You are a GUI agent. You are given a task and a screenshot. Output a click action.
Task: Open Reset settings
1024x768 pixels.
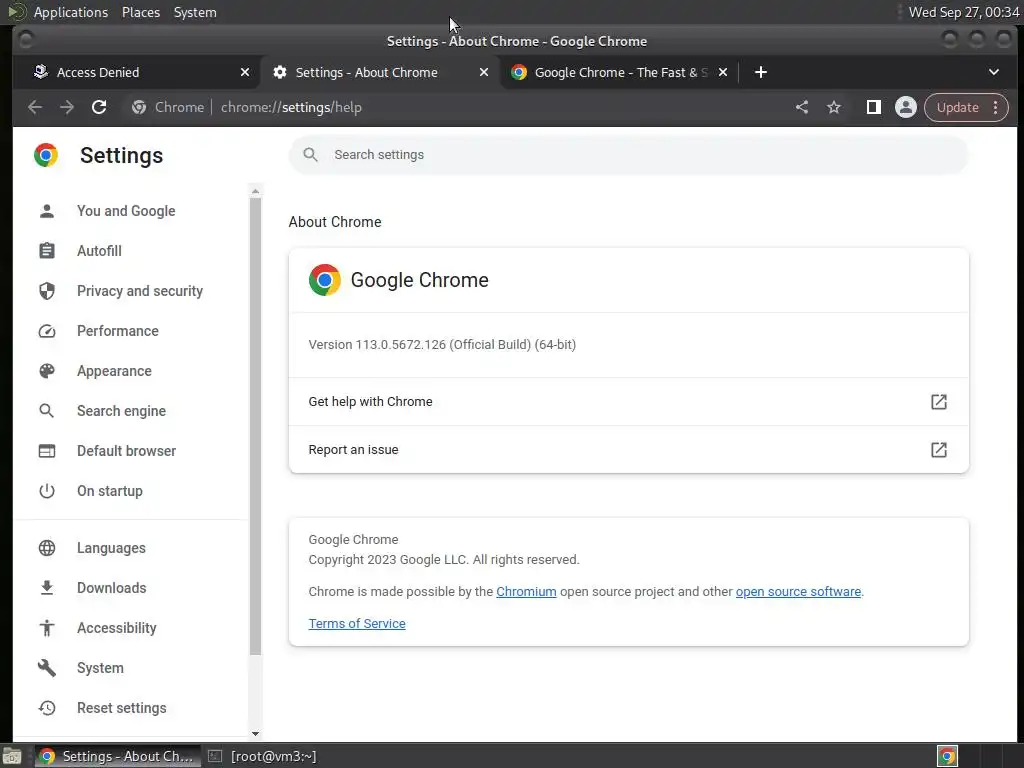click(x=121, y=708)
